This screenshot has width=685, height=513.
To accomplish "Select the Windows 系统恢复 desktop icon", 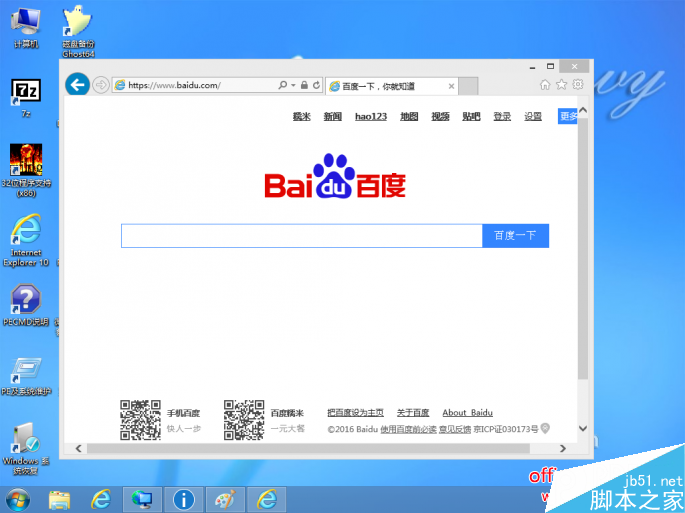I will click(x=26, y=448).
